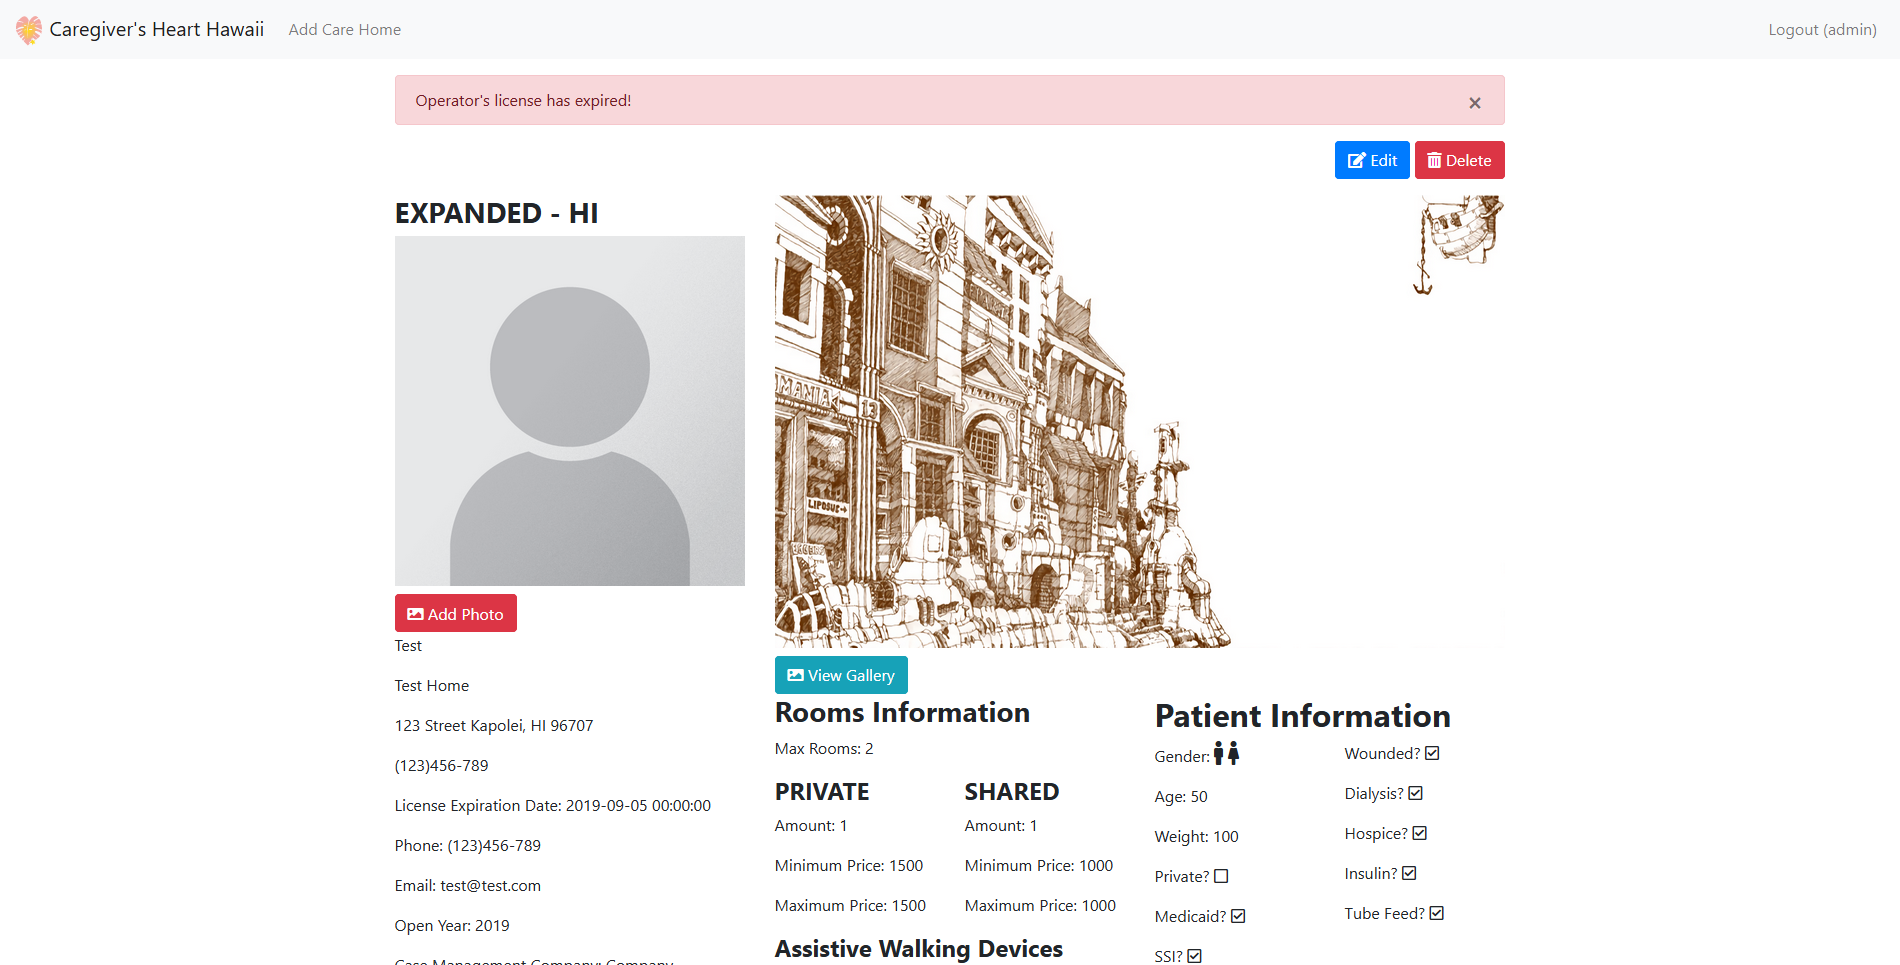
Task: Click the License Expiration Date text
Action: coord(553,806)
